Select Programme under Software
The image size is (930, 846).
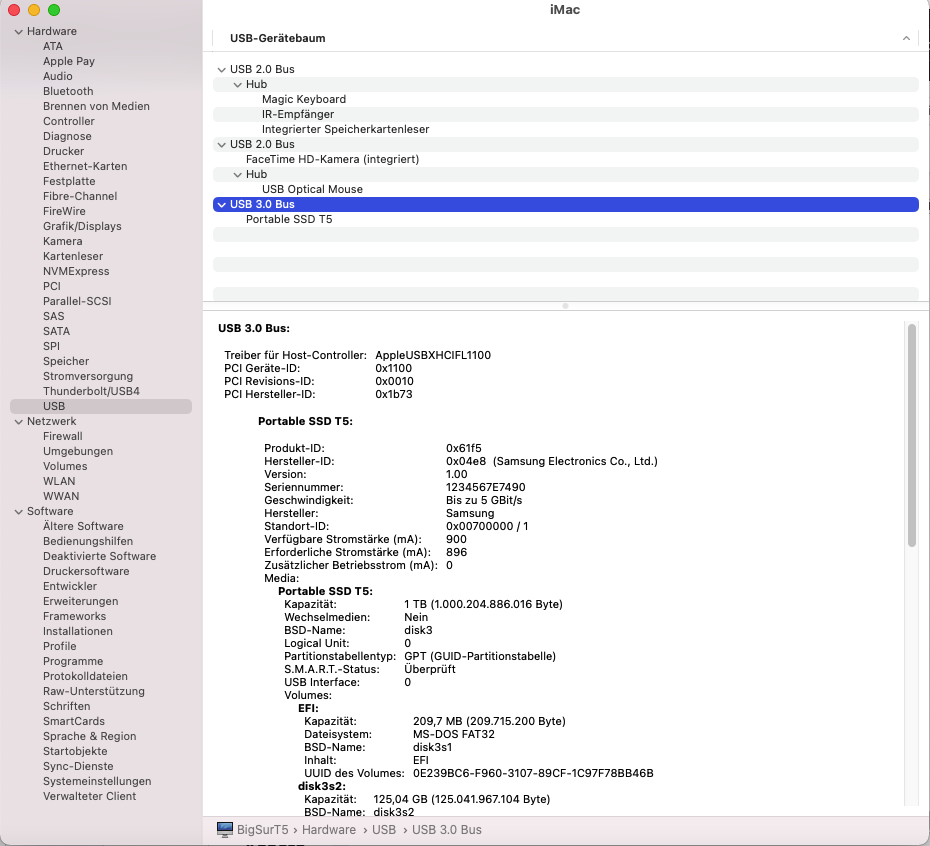click(x=73, y=661)
